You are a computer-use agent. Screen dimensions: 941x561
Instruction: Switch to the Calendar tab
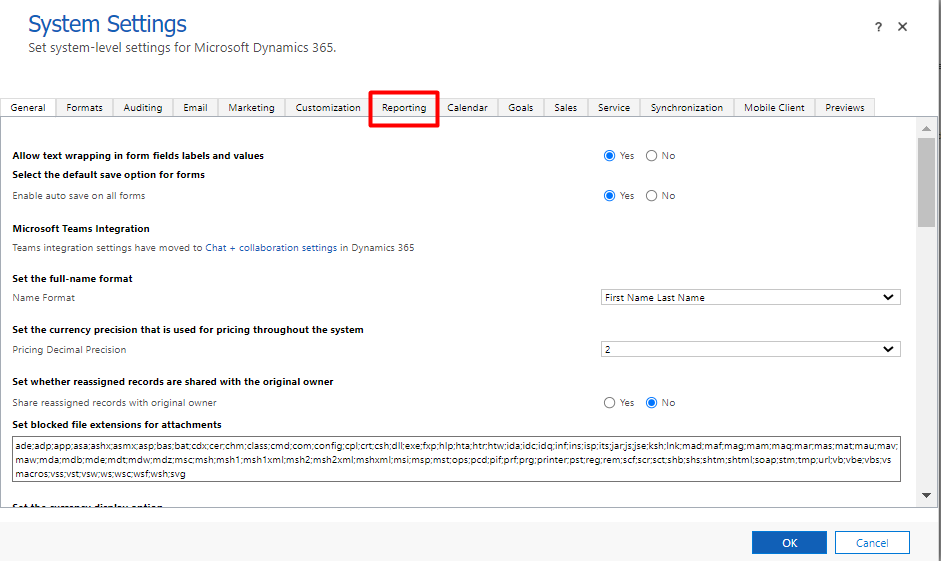click(x=467, y=107)
